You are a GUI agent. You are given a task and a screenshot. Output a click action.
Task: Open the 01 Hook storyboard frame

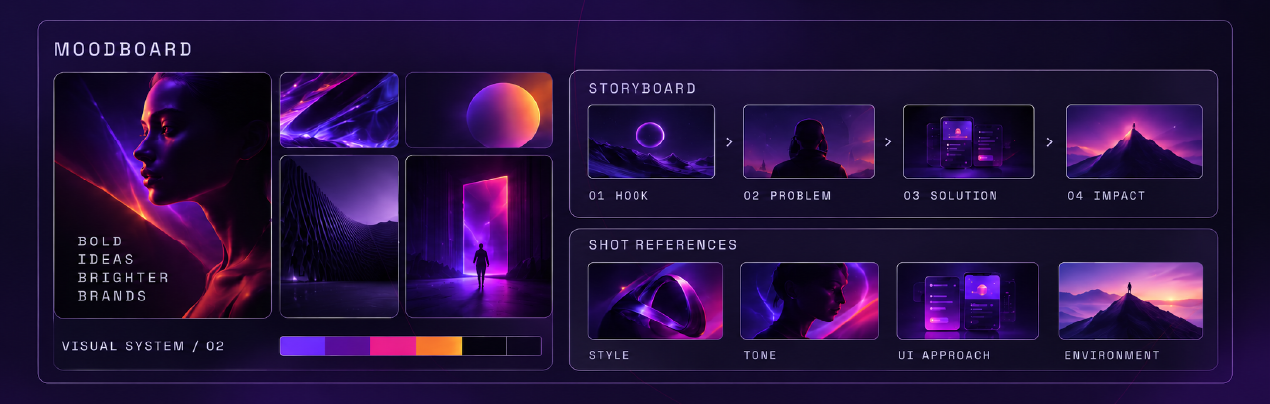click(x=651, y=142)
